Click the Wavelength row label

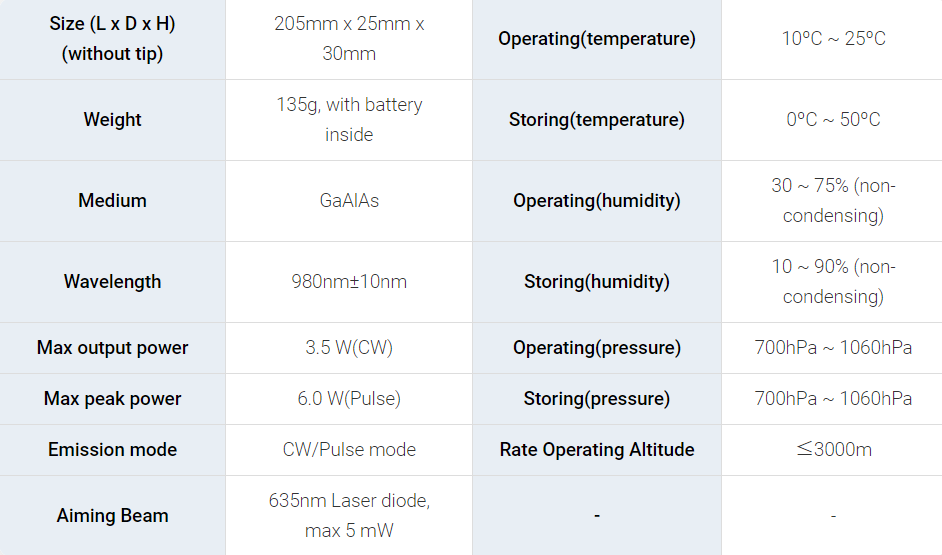click(112, 282)
